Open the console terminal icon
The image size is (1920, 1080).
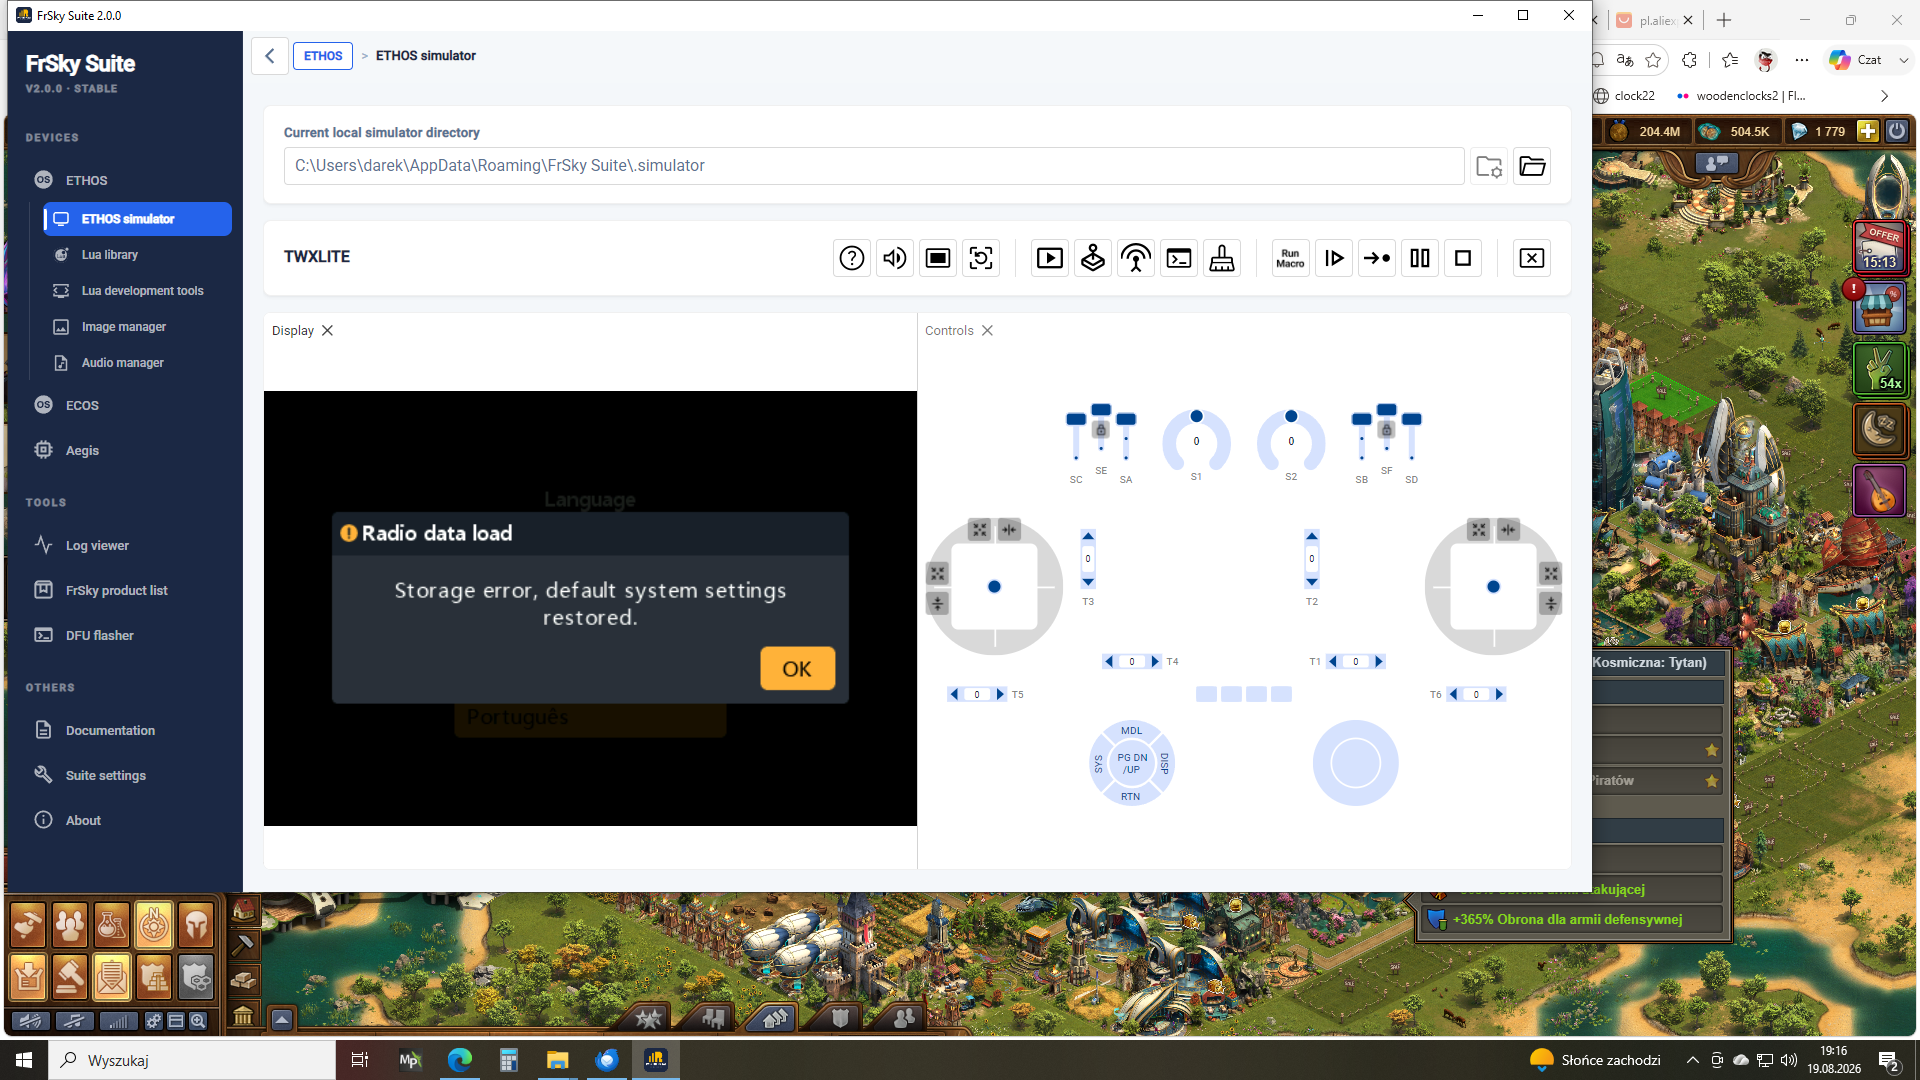(x=1179, y=258)
